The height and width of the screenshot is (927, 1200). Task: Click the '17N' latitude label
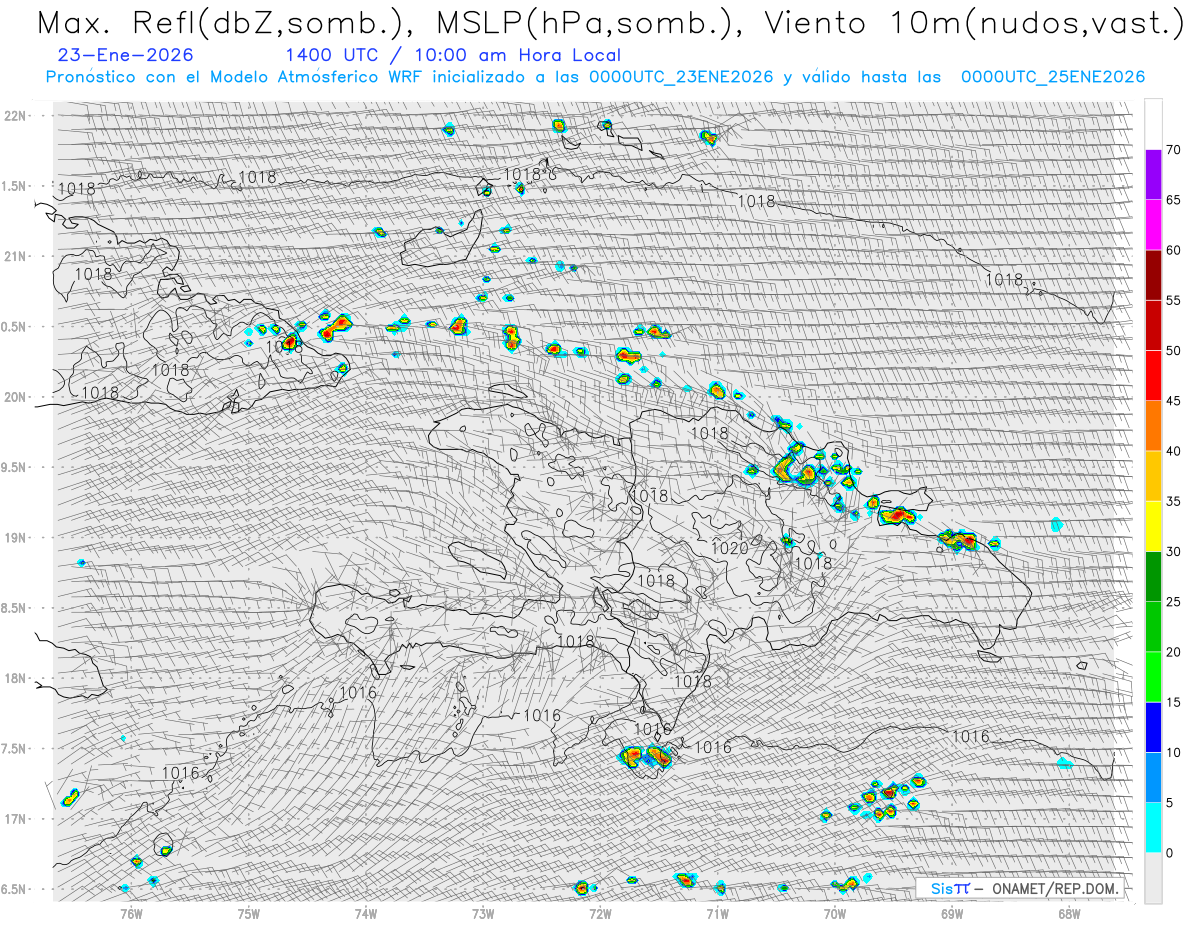15,819
